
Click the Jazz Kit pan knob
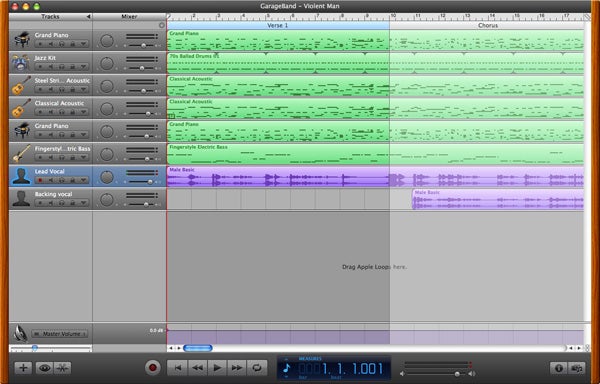point(107,63)
